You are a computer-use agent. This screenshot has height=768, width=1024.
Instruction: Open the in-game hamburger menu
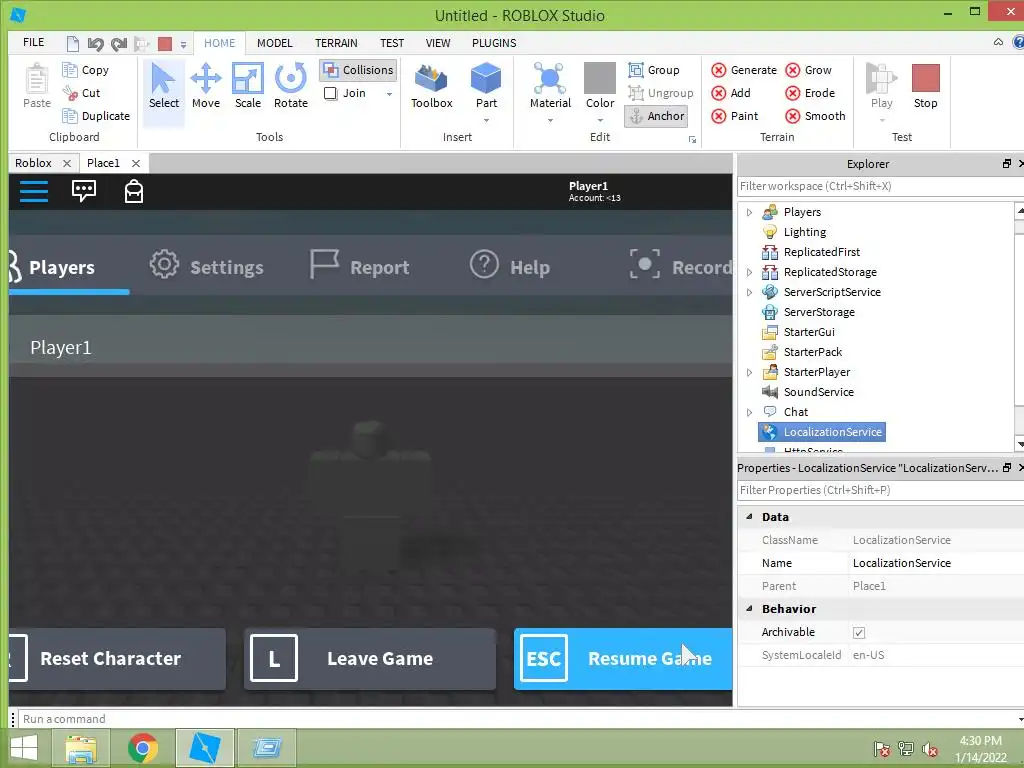34,191
